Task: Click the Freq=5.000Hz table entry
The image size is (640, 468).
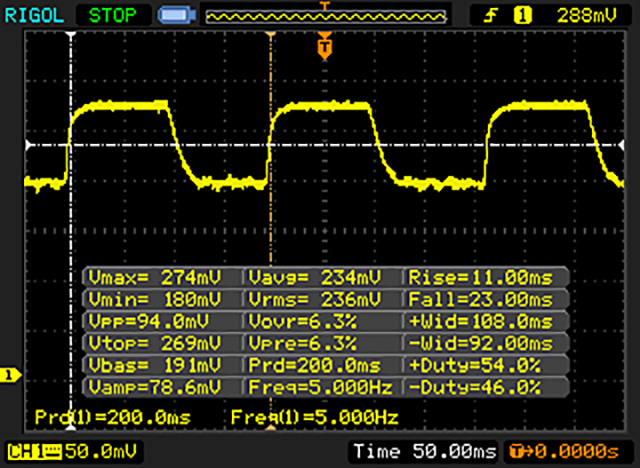Action: point(320,387)
